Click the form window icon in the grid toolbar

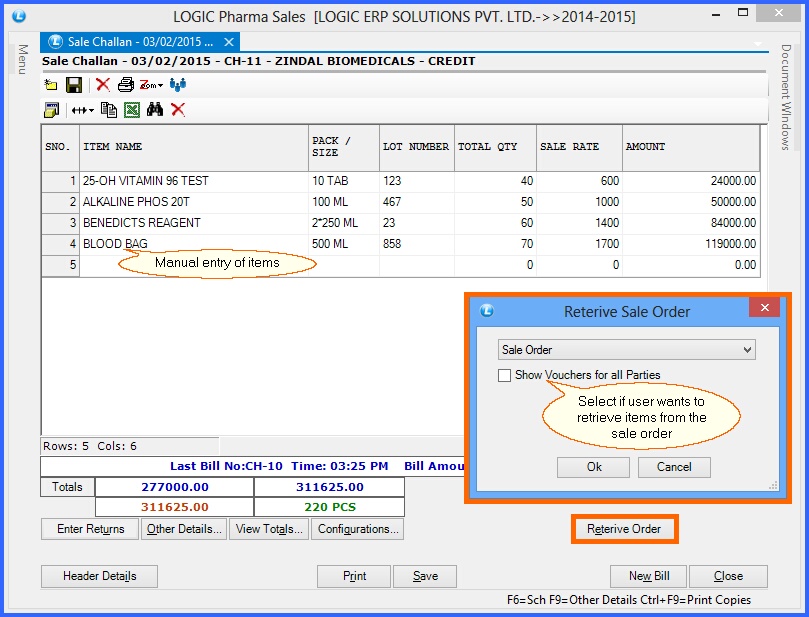[52, 109]
